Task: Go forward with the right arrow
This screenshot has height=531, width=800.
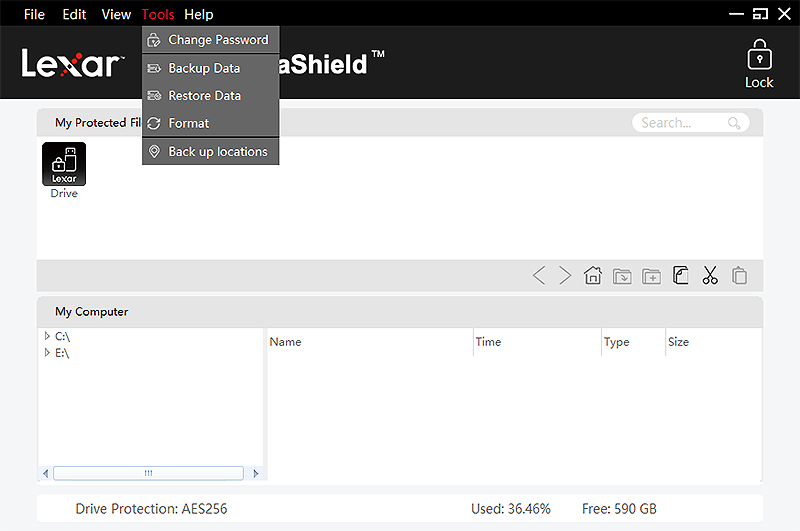Action: click(x=565, y=276)
